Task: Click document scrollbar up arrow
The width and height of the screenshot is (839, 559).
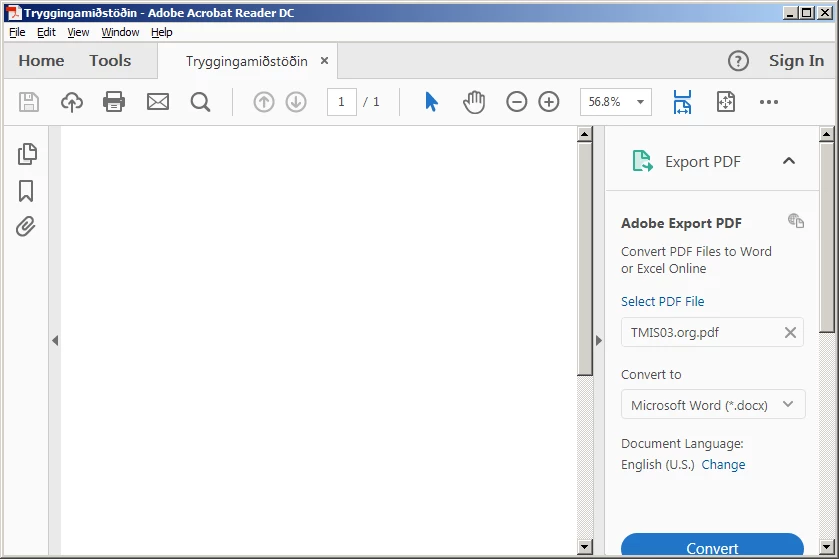Action: (x=585, y=134)
